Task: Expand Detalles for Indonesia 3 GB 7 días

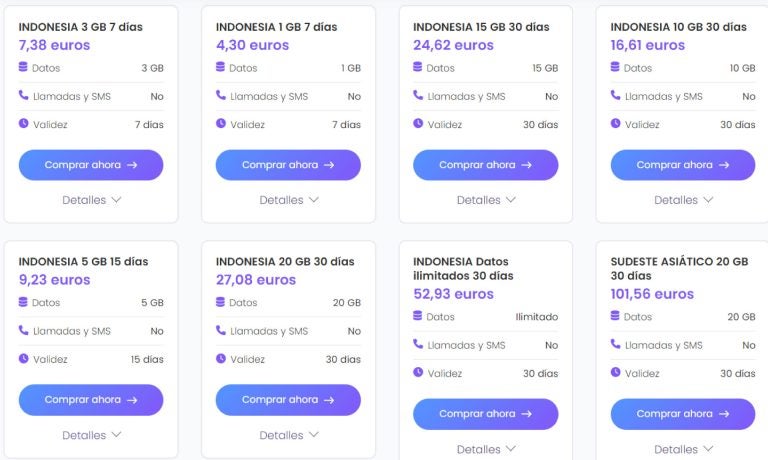Action: [x=91, y=200]
